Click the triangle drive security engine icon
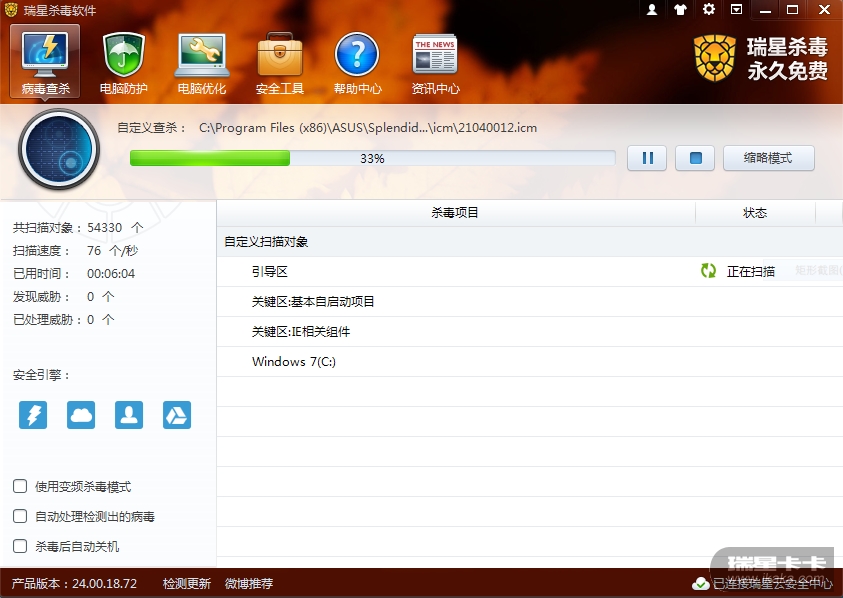Screen dimensions: 843x598 pyautogui.click(x=177, y=415)
